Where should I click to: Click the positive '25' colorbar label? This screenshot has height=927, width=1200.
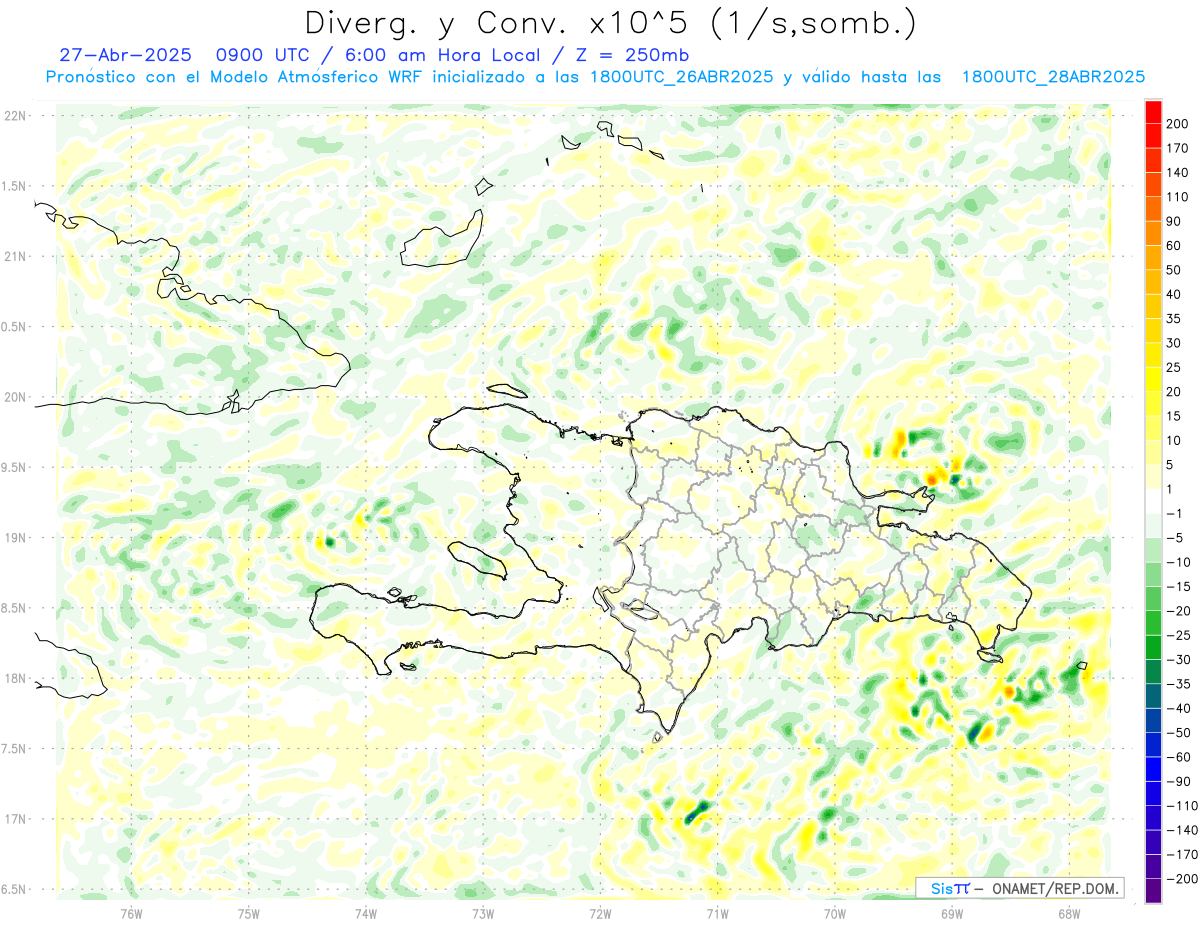[1174, 368]
